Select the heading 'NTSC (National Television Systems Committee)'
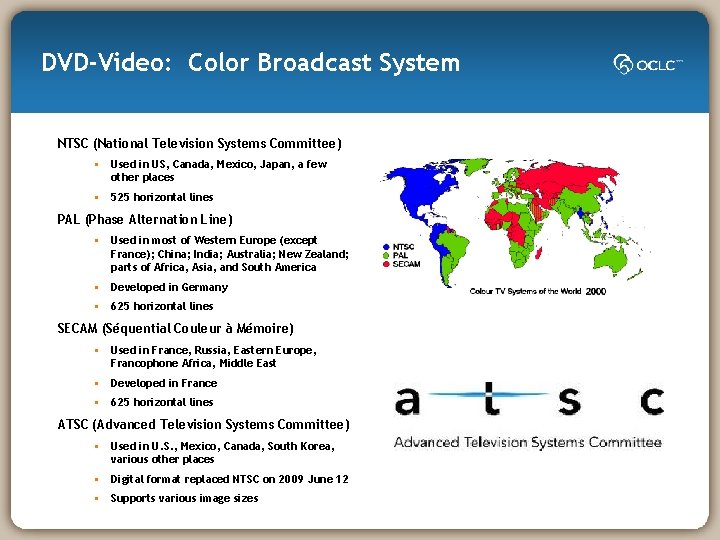 coord(199,143)
